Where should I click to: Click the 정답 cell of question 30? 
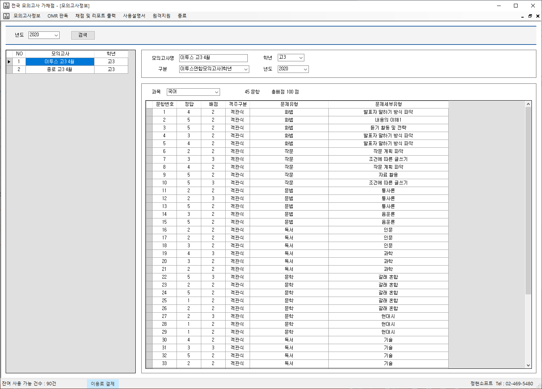click(x=188, y=340)
